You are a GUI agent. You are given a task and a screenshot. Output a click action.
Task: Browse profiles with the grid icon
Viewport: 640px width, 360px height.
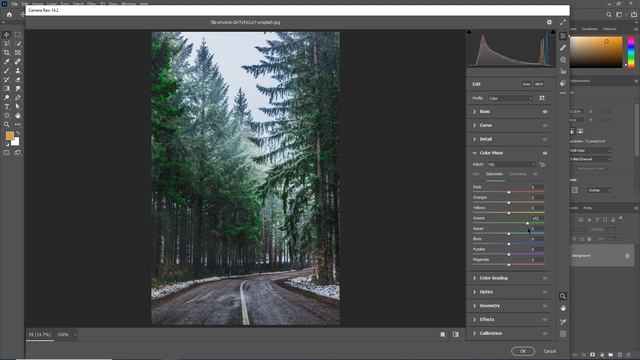click(542, 98)
